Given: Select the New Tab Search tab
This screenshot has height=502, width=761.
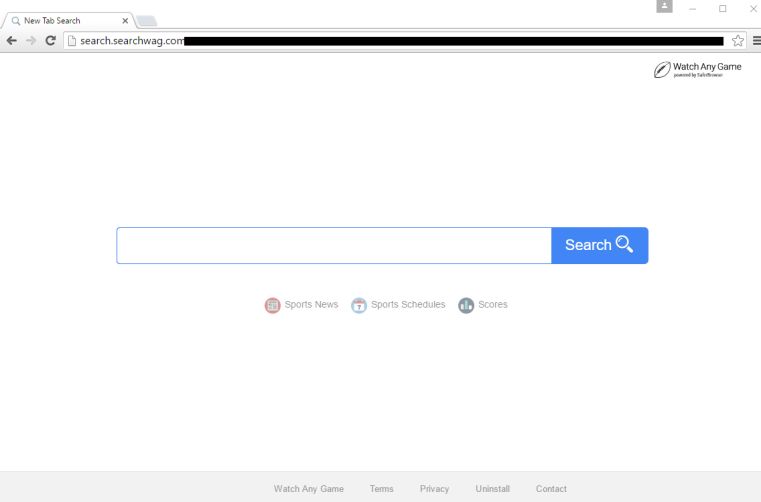Looking at the screenshot, I should point(67,21).
